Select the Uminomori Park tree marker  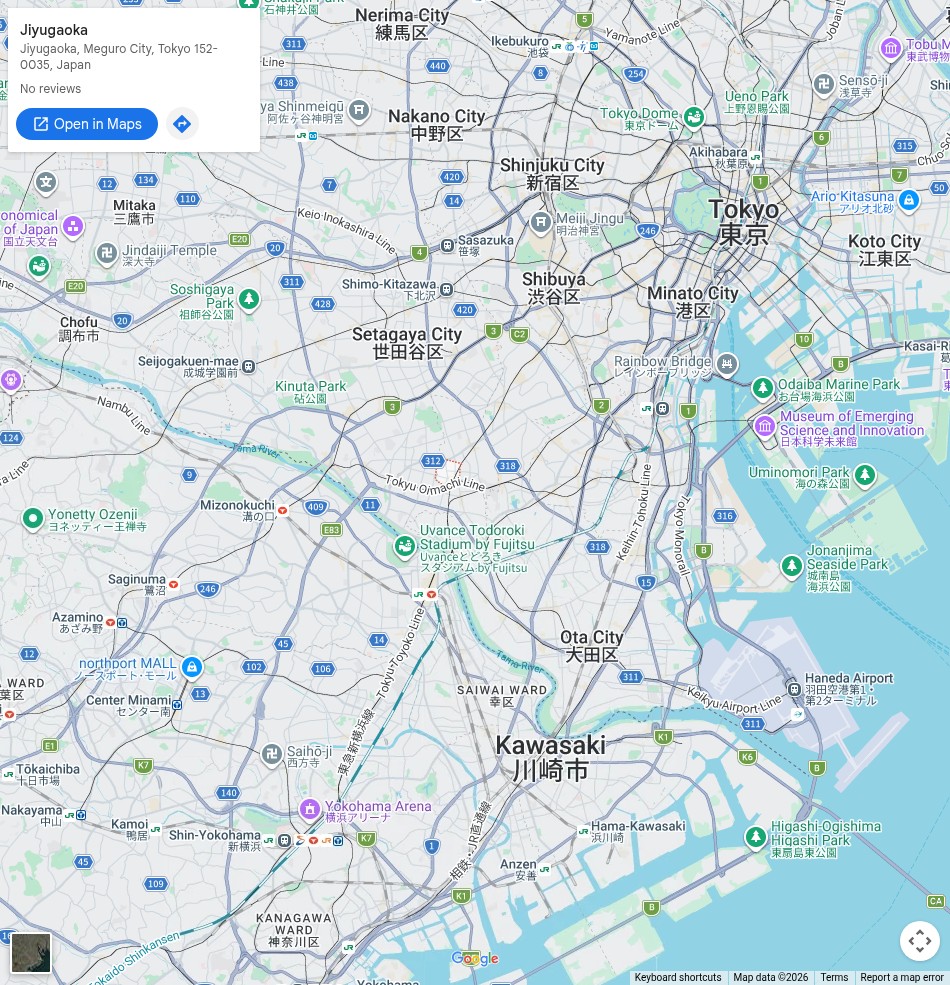coord(865,476)
